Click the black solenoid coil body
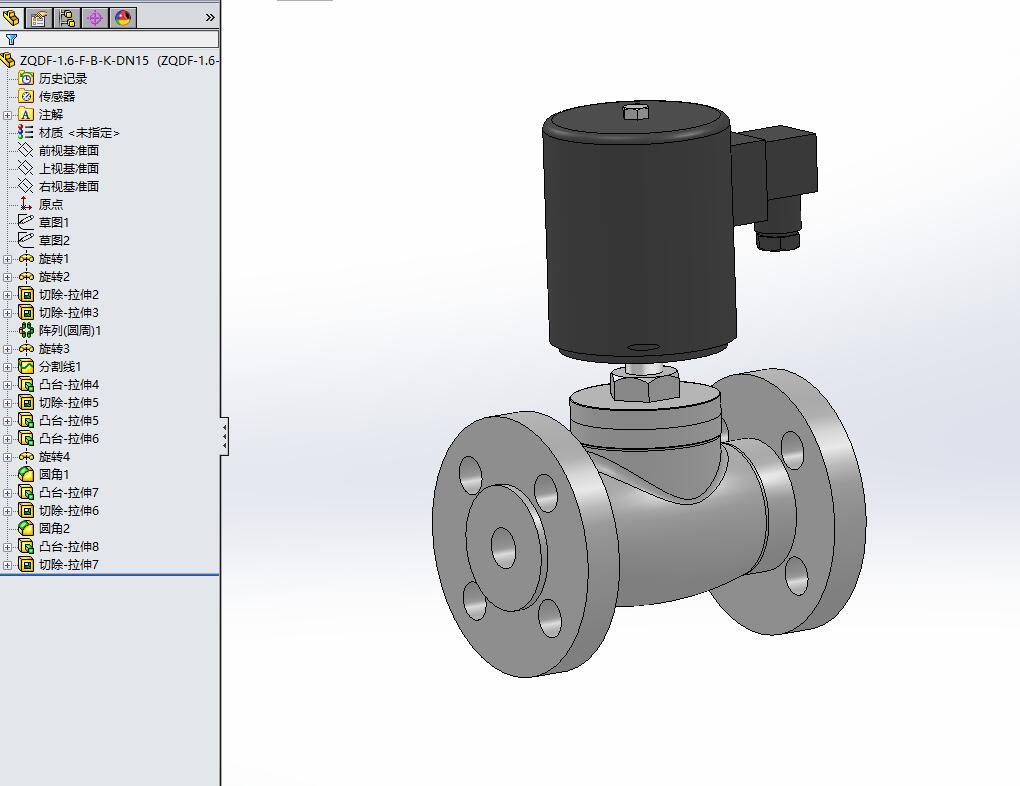 (641, 241)
